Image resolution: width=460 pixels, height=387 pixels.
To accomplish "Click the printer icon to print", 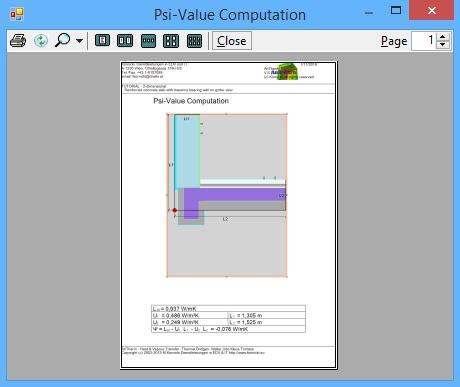I will 18,41.
